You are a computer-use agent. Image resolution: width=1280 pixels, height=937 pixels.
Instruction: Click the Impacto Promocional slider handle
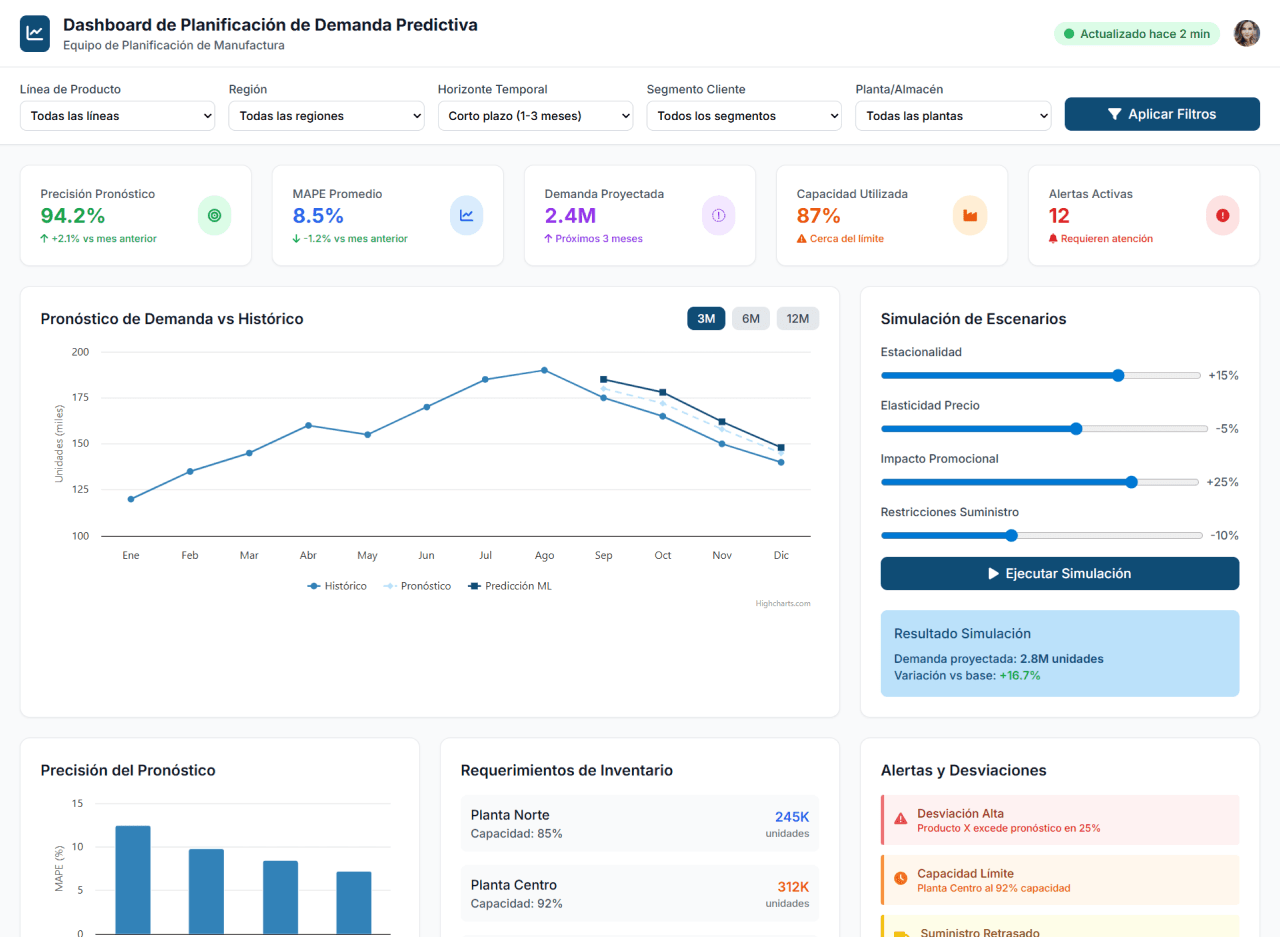tap(1131, 482)
